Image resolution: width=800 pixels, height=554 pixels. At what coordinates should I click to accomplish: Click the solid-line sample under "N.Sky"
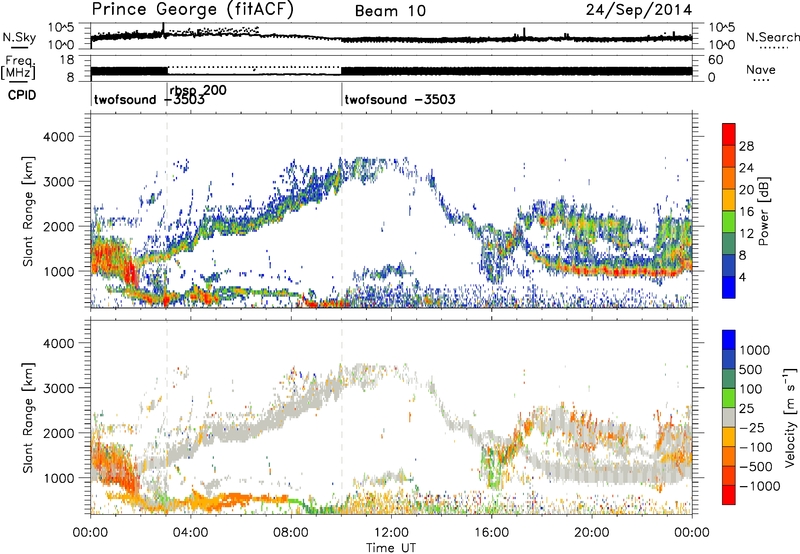19,47
